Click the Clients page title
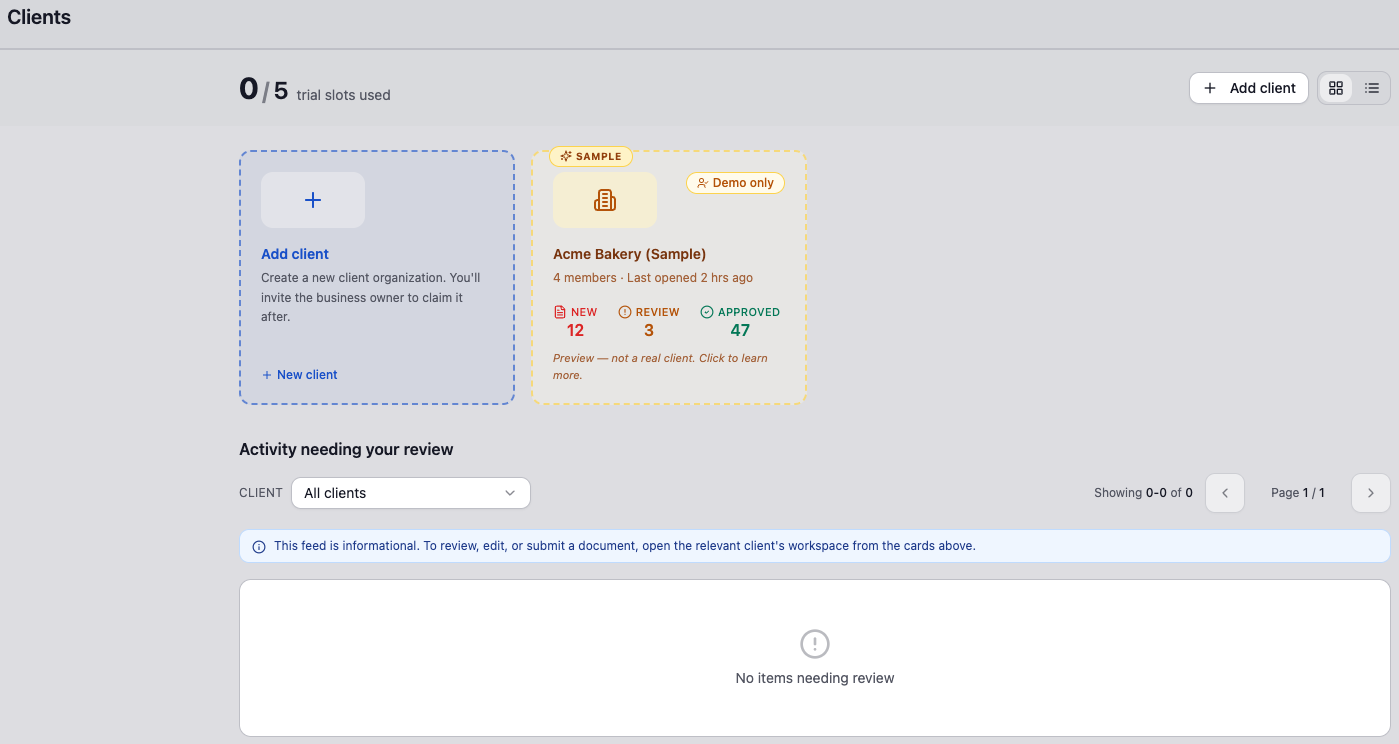 point(39,17)
